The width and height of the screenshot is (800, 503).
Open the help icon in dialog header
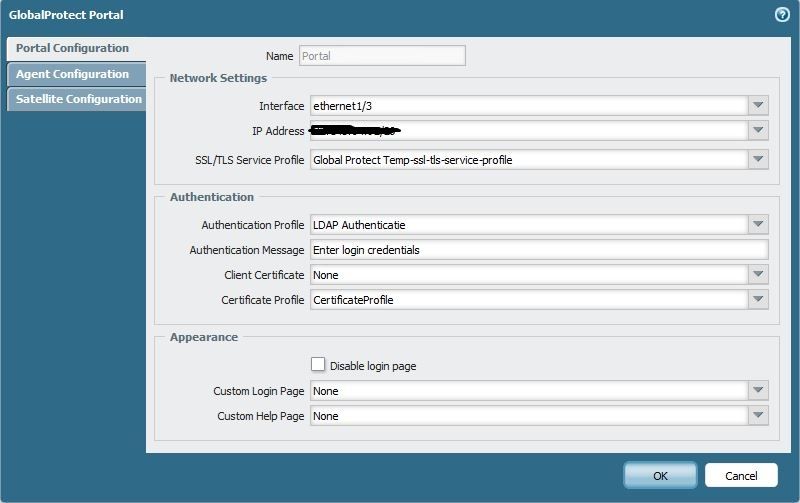tap(782, 15)
